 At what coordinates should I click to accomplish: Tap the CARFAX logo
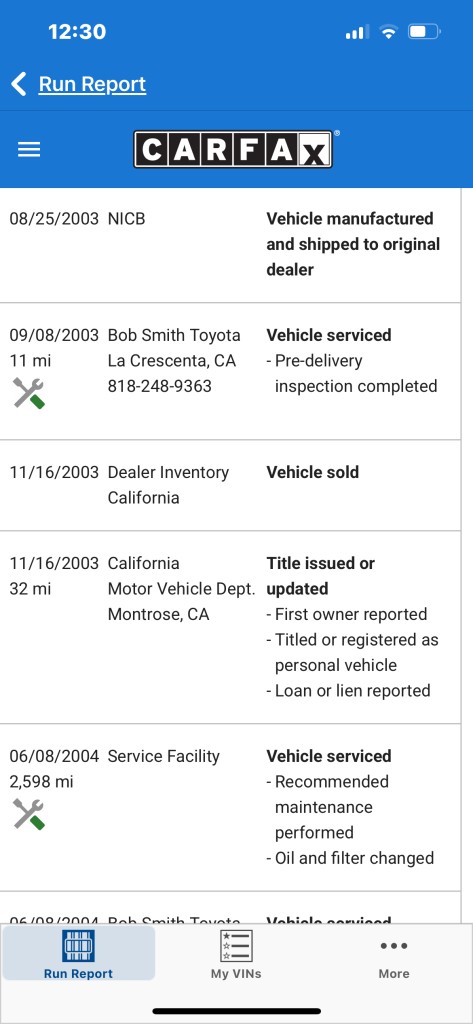(233, 150)
